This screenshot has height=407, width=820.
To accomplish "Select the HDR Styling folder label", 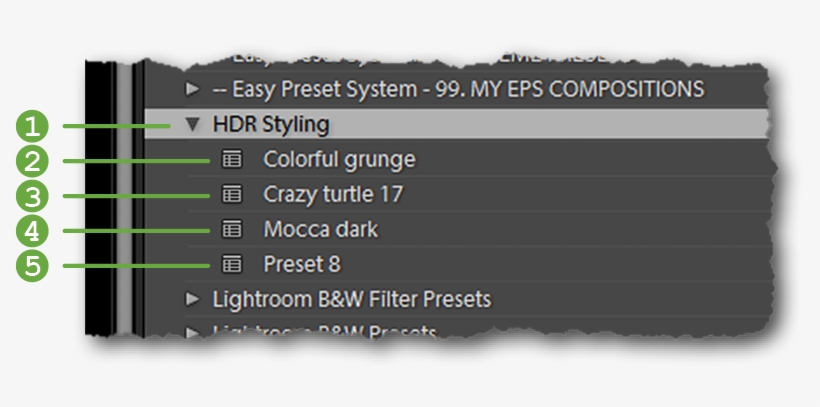I will point(271,125).
